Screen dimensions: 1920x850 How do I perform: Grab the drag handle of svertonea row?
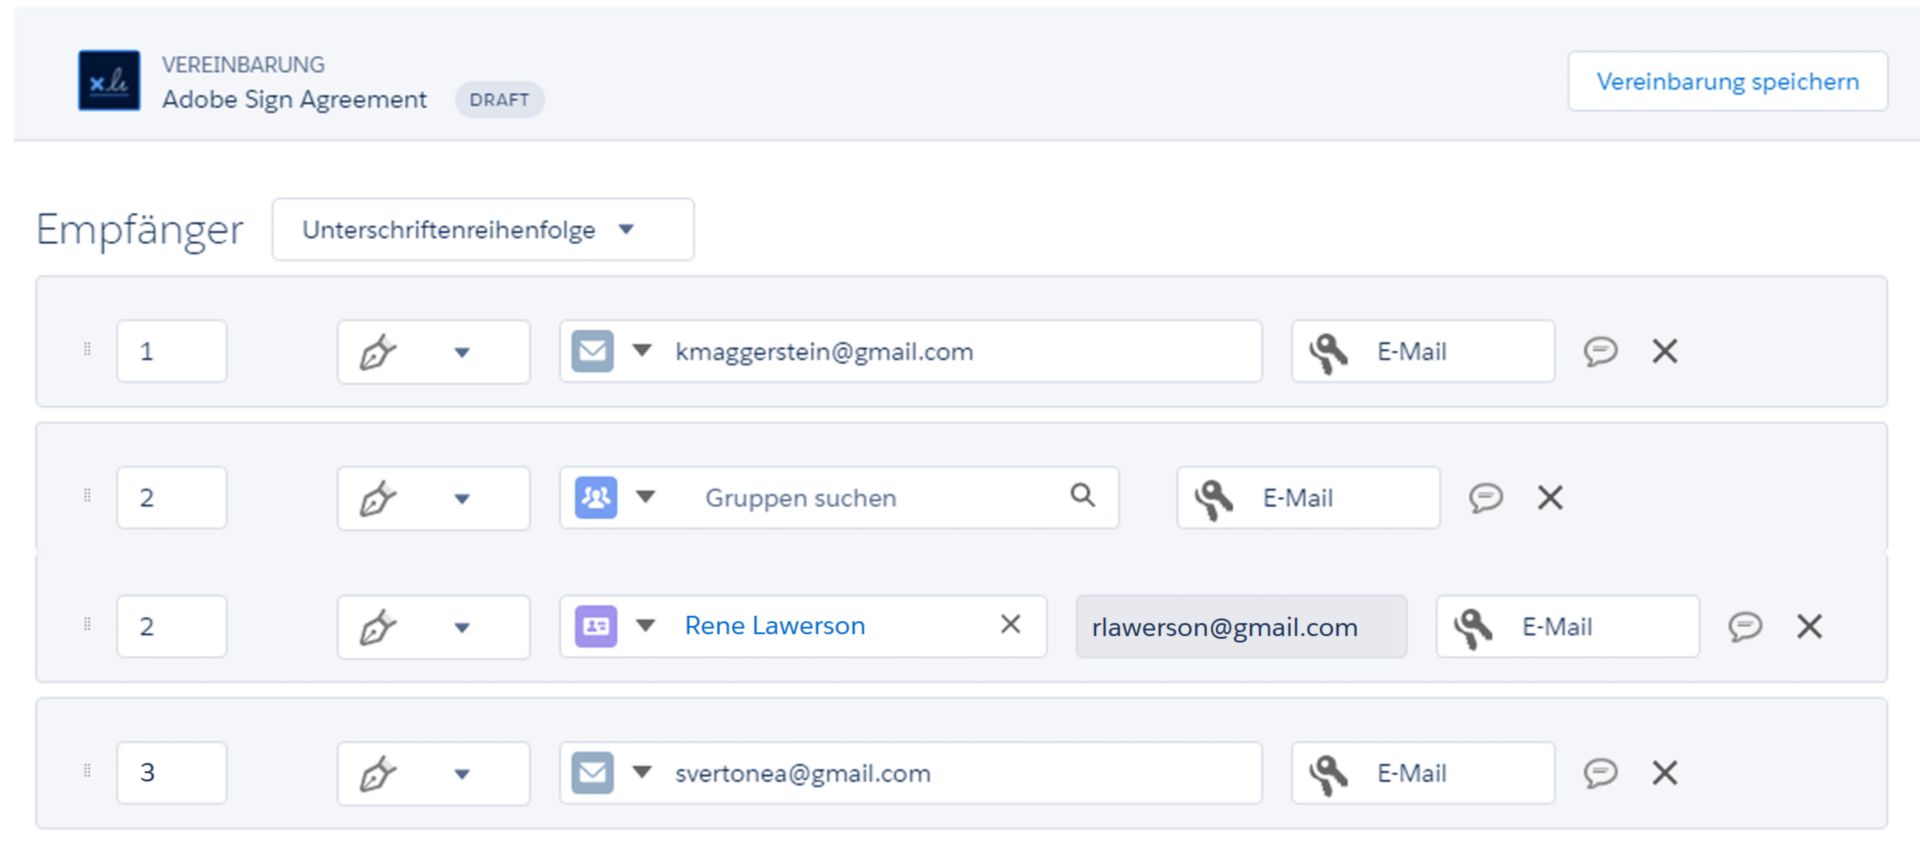click(87, 770)
